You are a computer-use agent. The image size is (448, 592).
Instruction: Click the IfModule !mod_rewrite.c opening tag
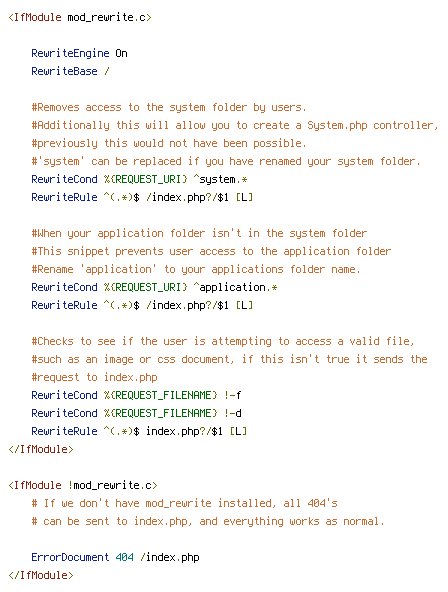[83, 485]
